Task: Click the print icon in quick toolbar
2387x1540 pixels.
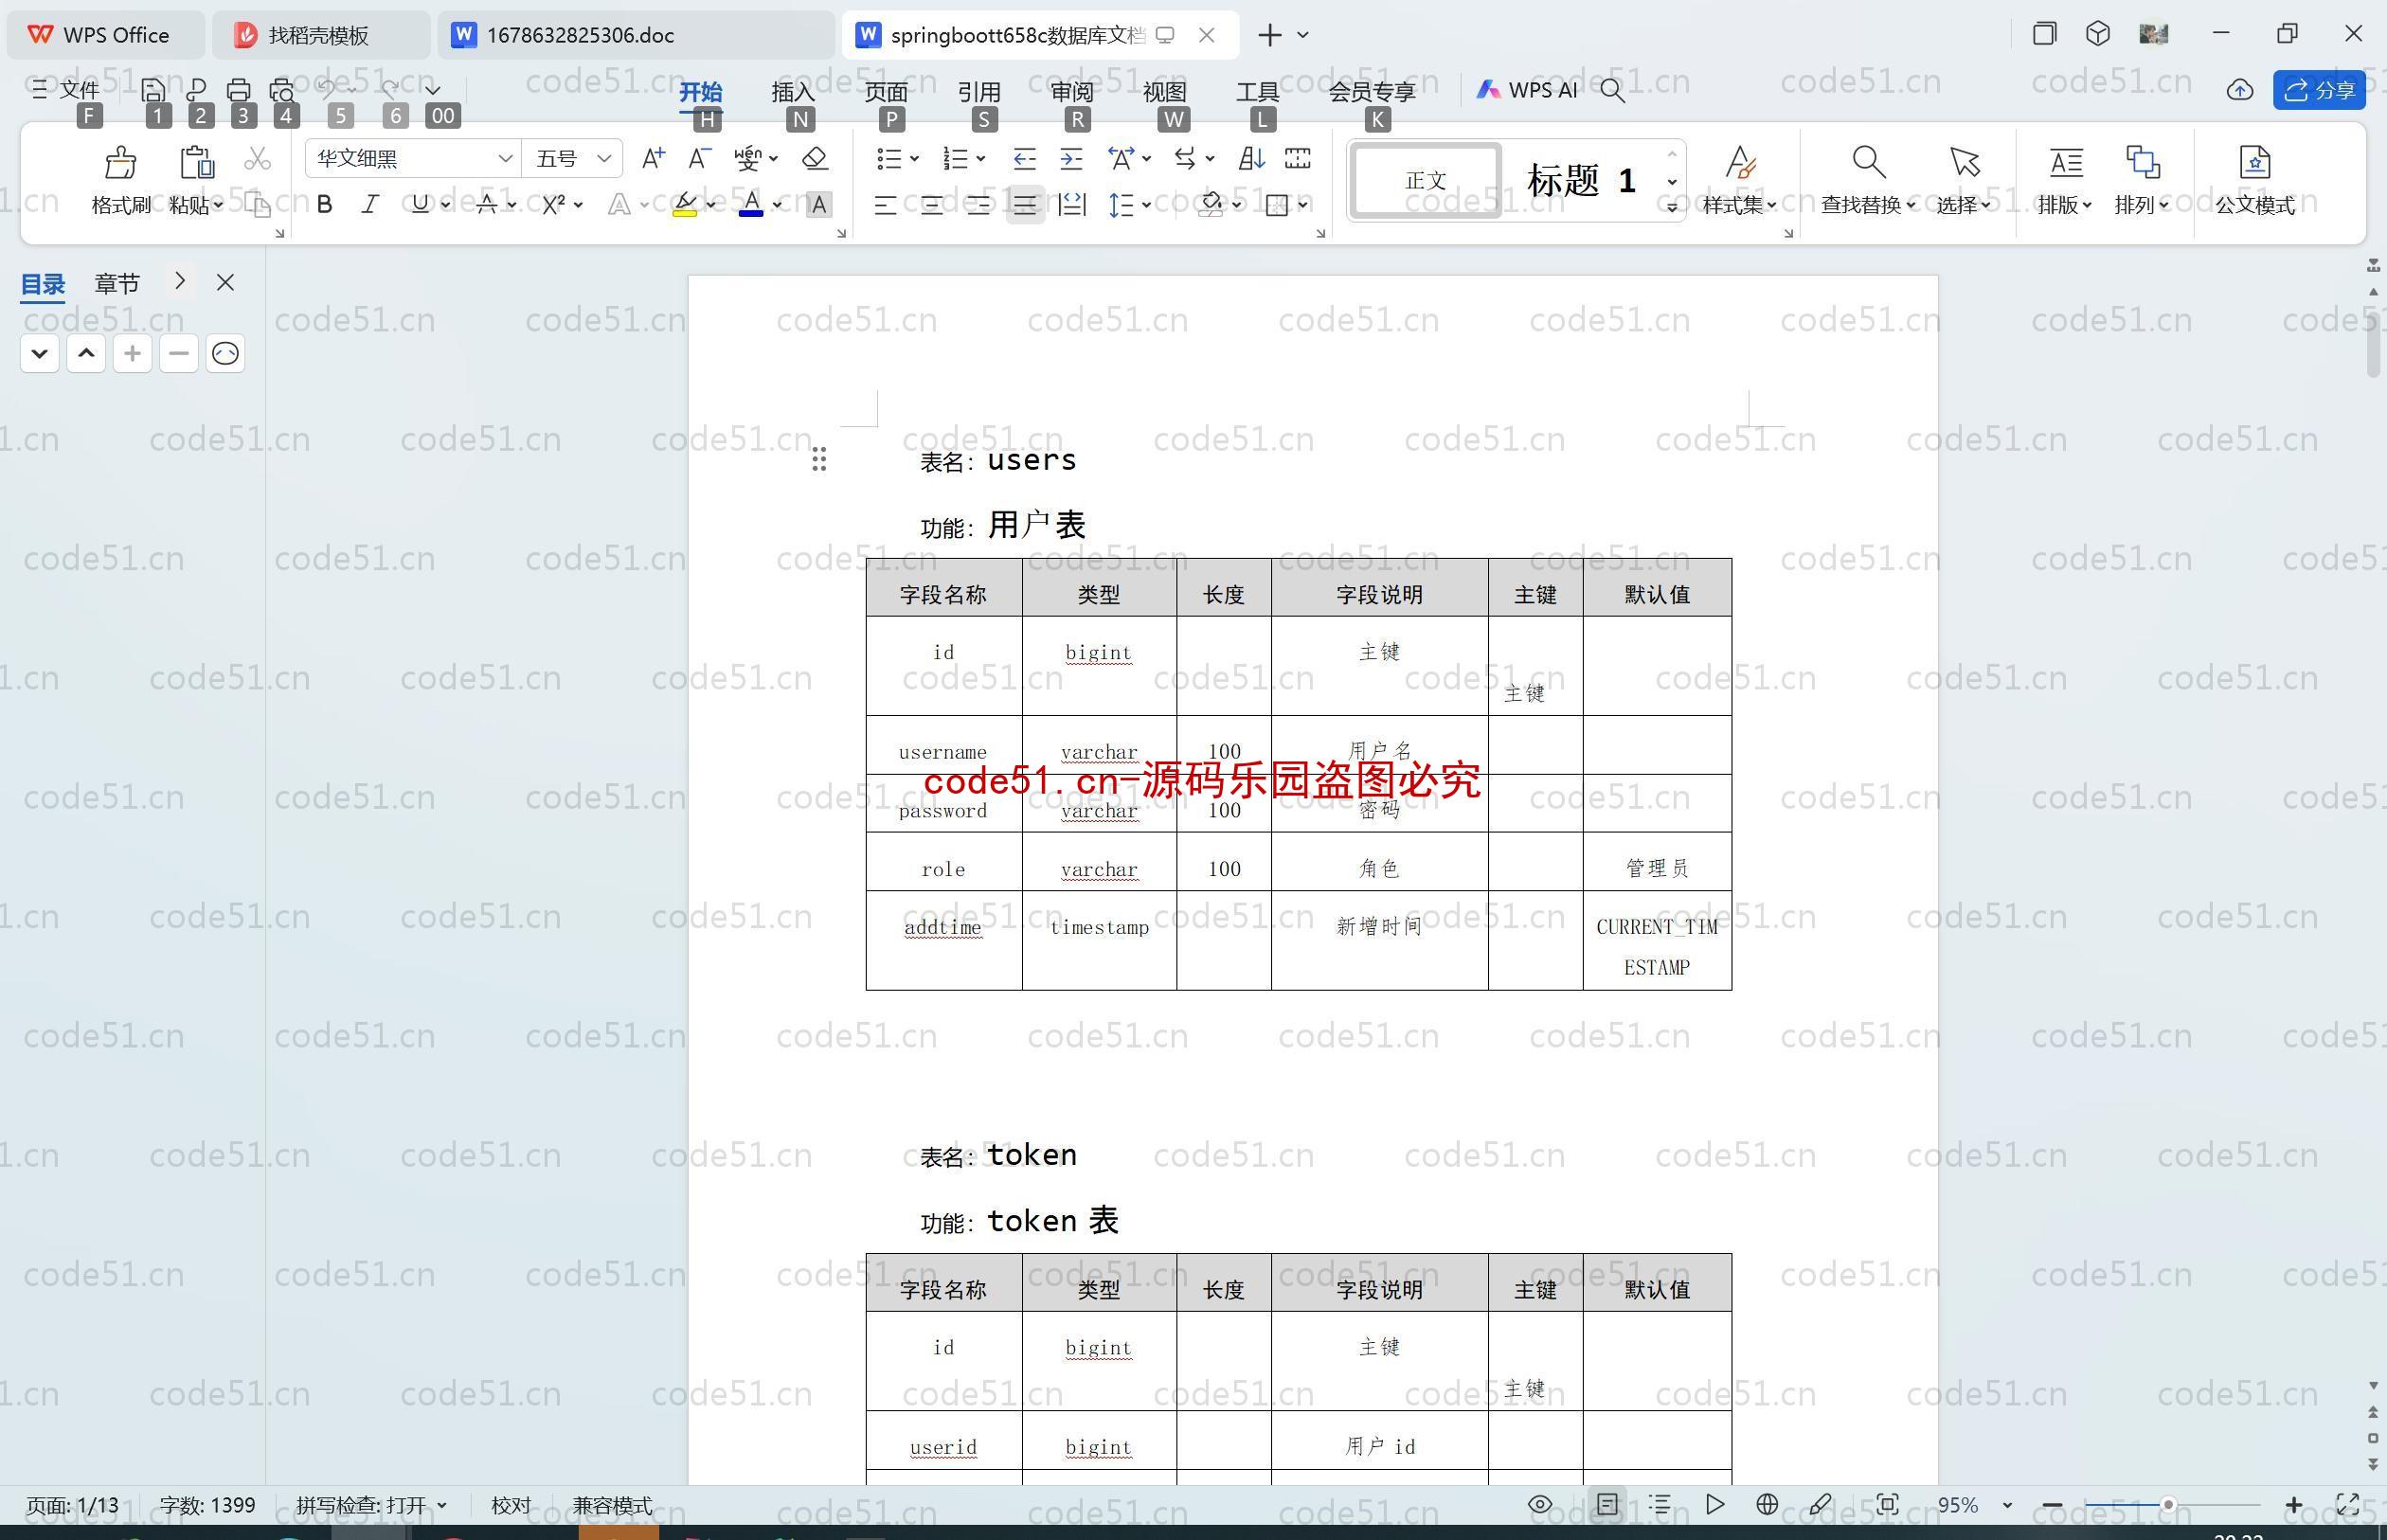Action: (239, 90)
